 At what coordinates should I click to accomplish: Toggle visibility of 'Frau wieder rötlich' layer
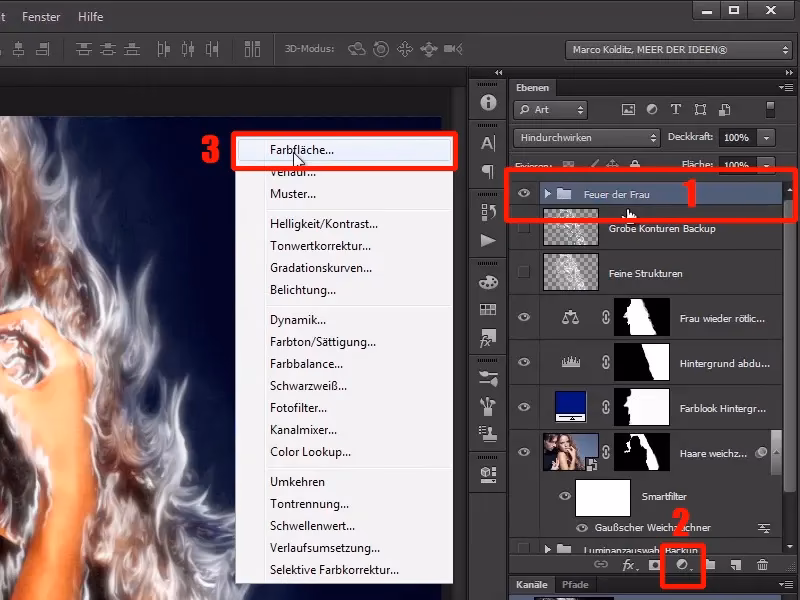coord(523,318)
